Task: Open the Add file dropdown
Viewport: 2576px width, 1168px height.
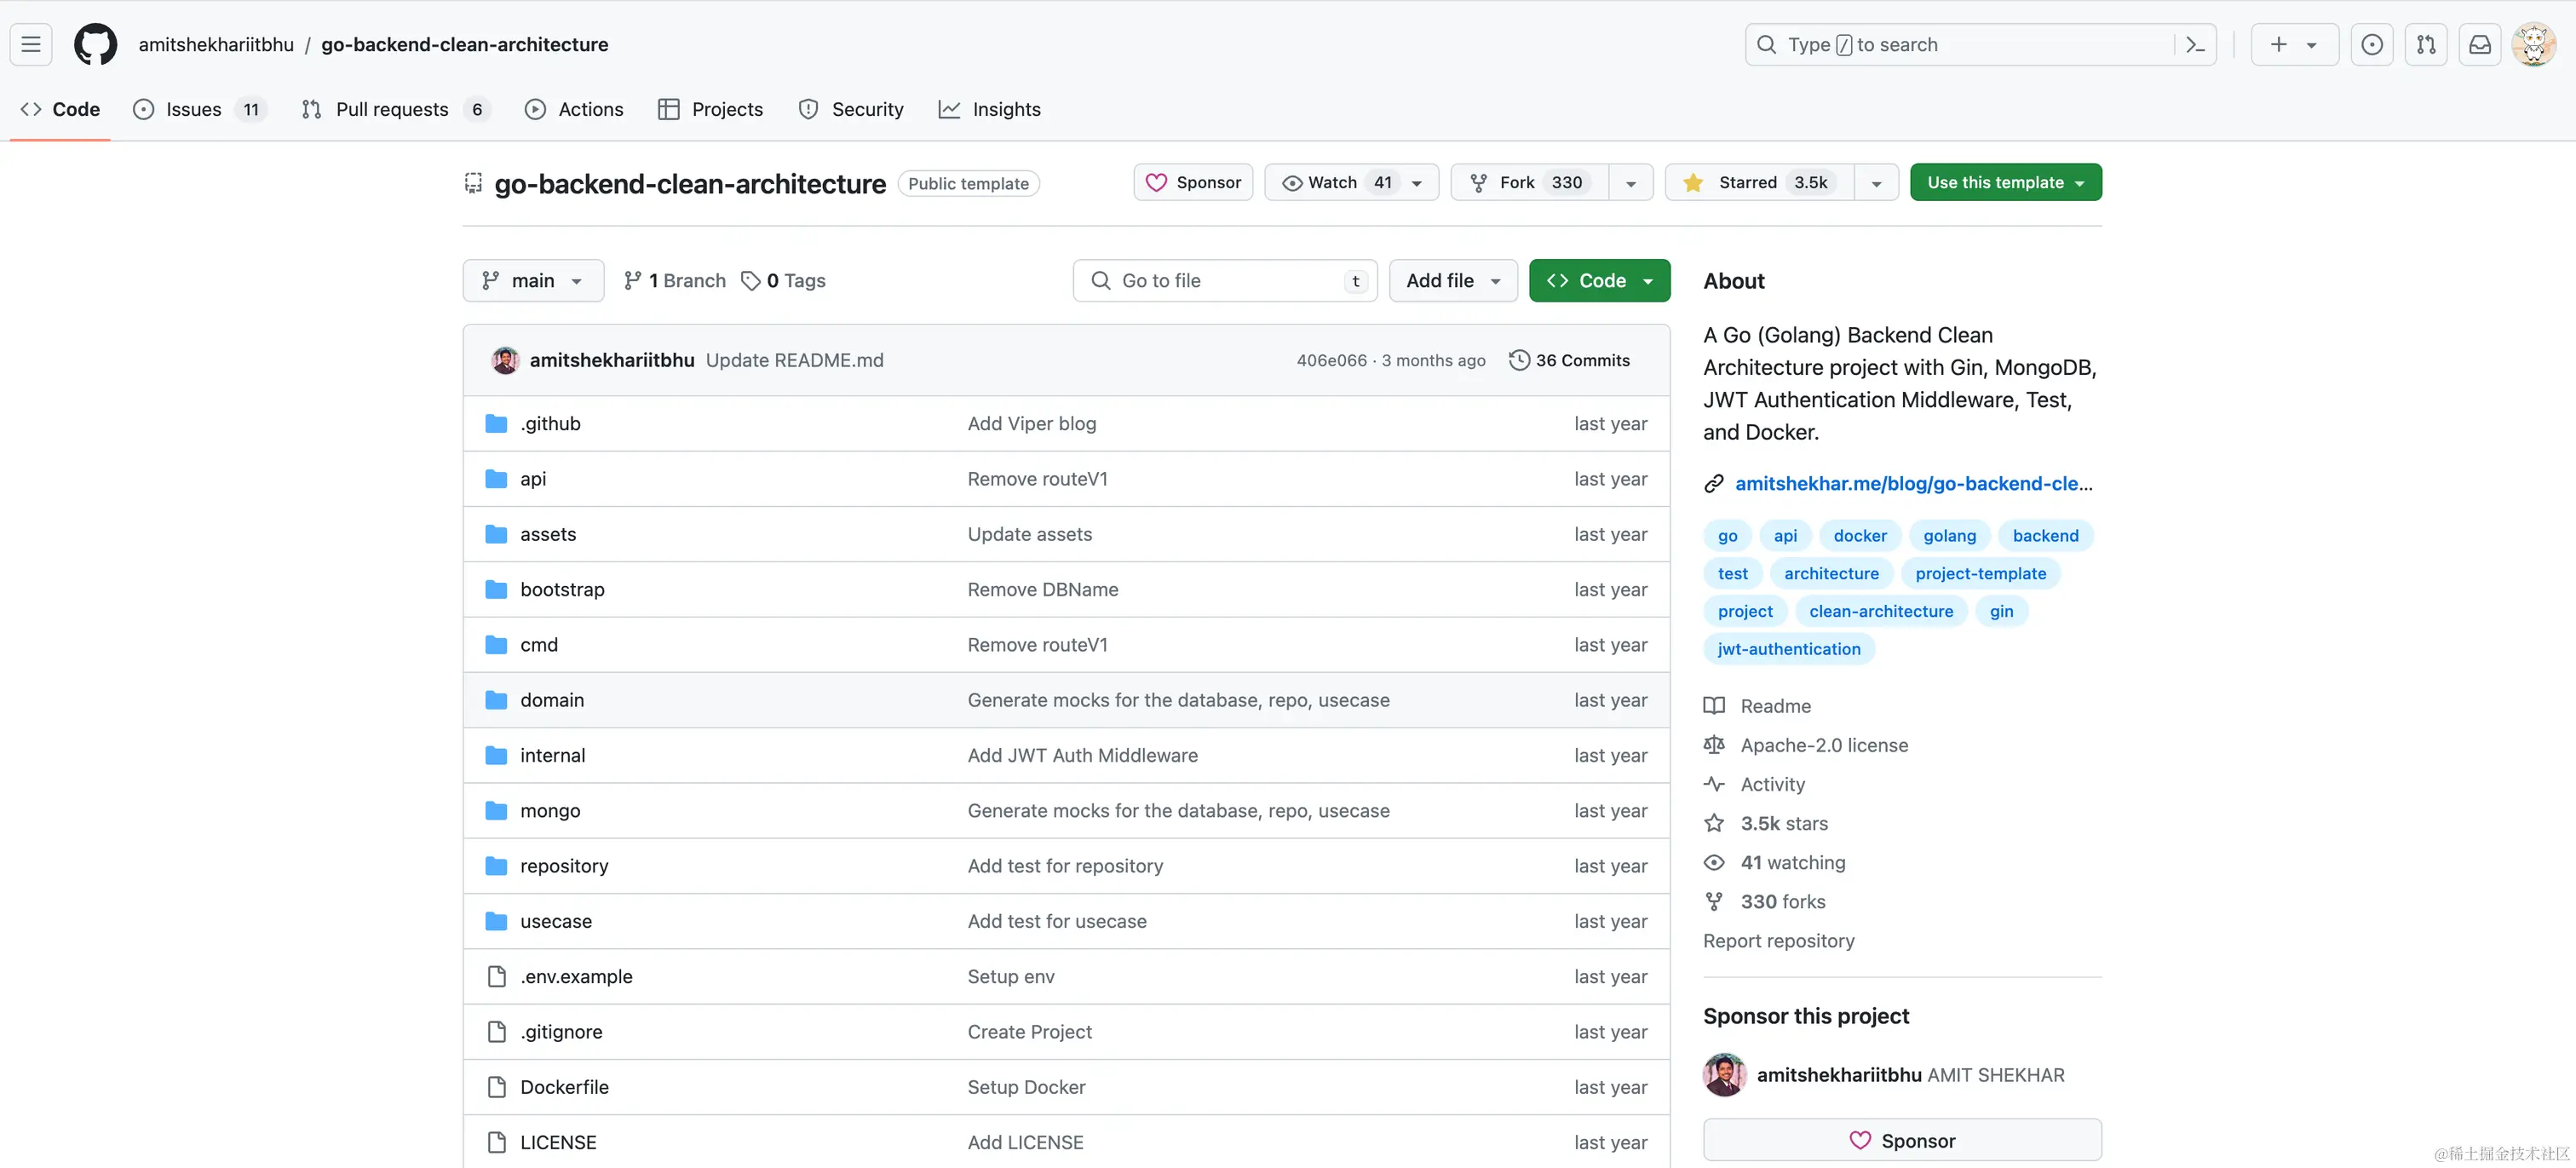Action: [1453, 281]
